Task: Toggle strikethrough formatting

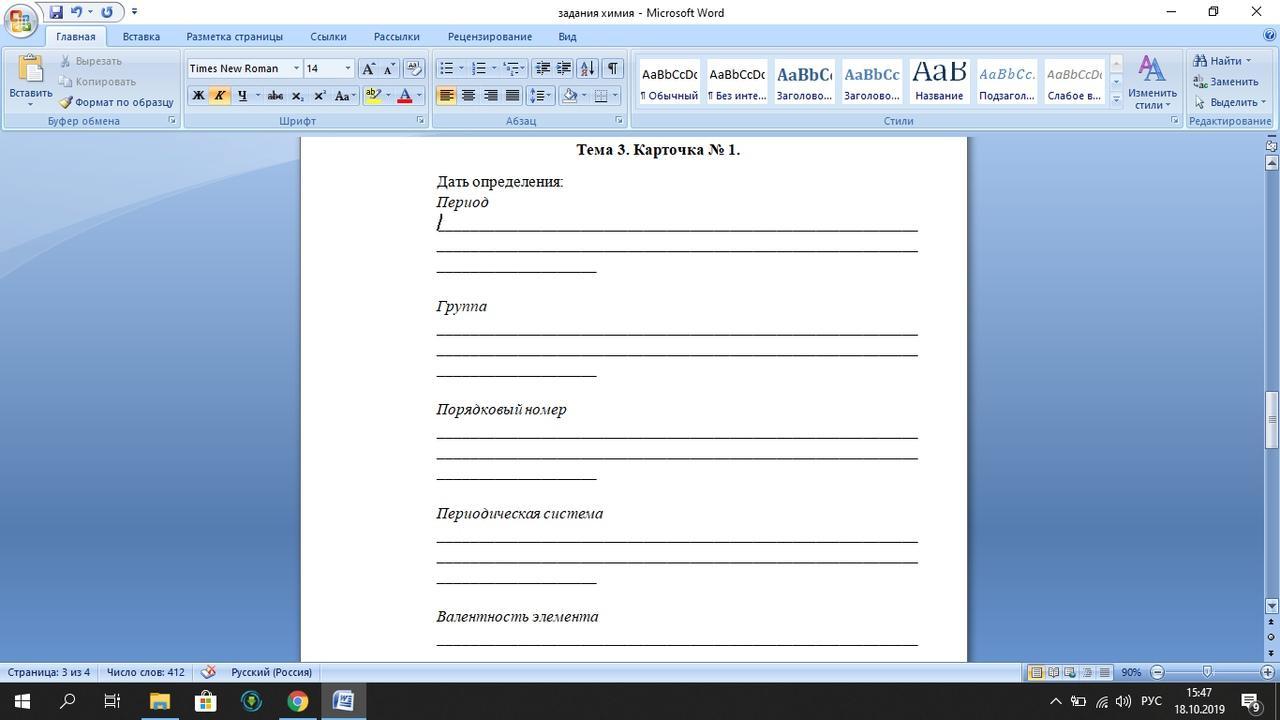Action: point(275,96)
